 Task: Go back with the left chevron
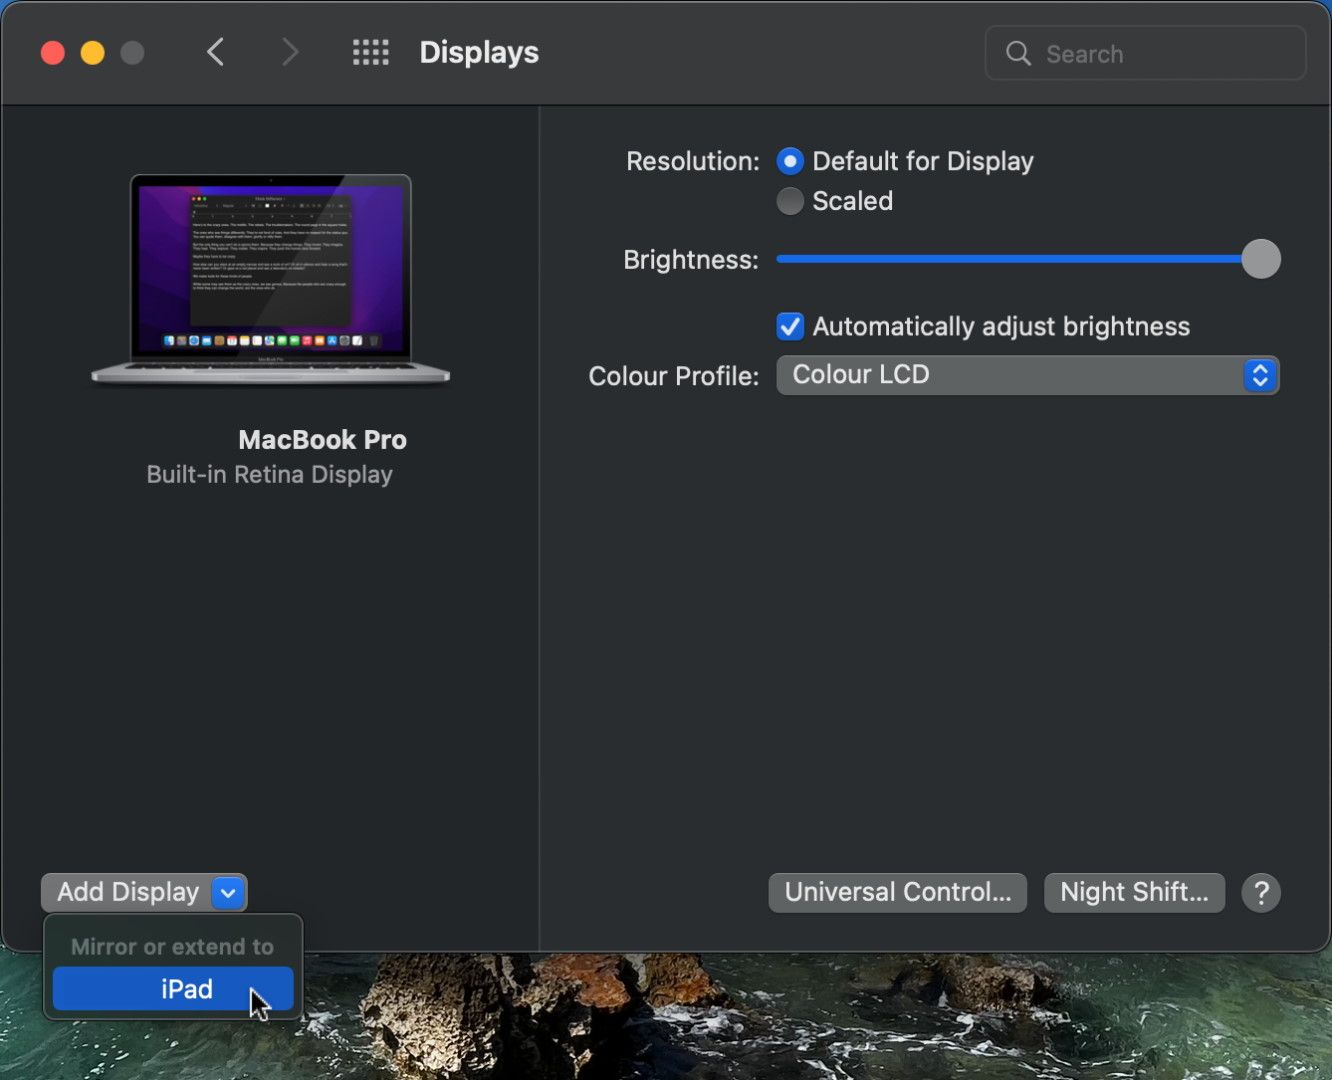coord(215,52)
